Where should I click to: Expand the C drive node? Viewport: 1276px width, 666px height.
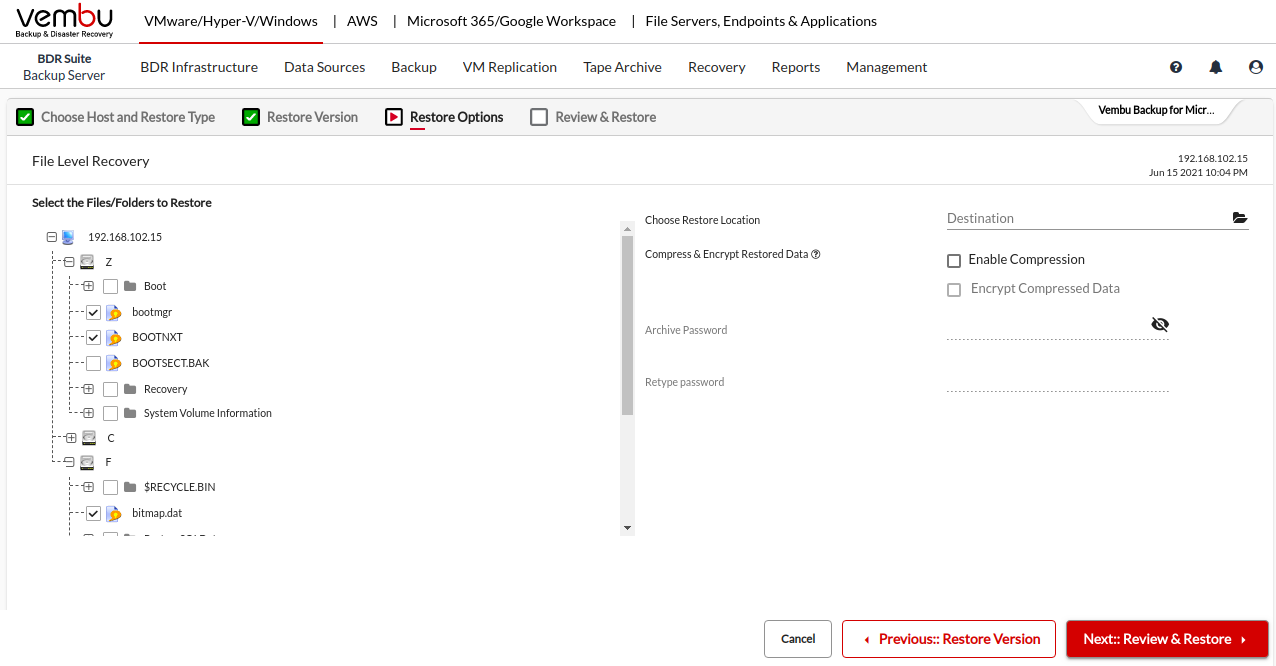click(70, 438)
